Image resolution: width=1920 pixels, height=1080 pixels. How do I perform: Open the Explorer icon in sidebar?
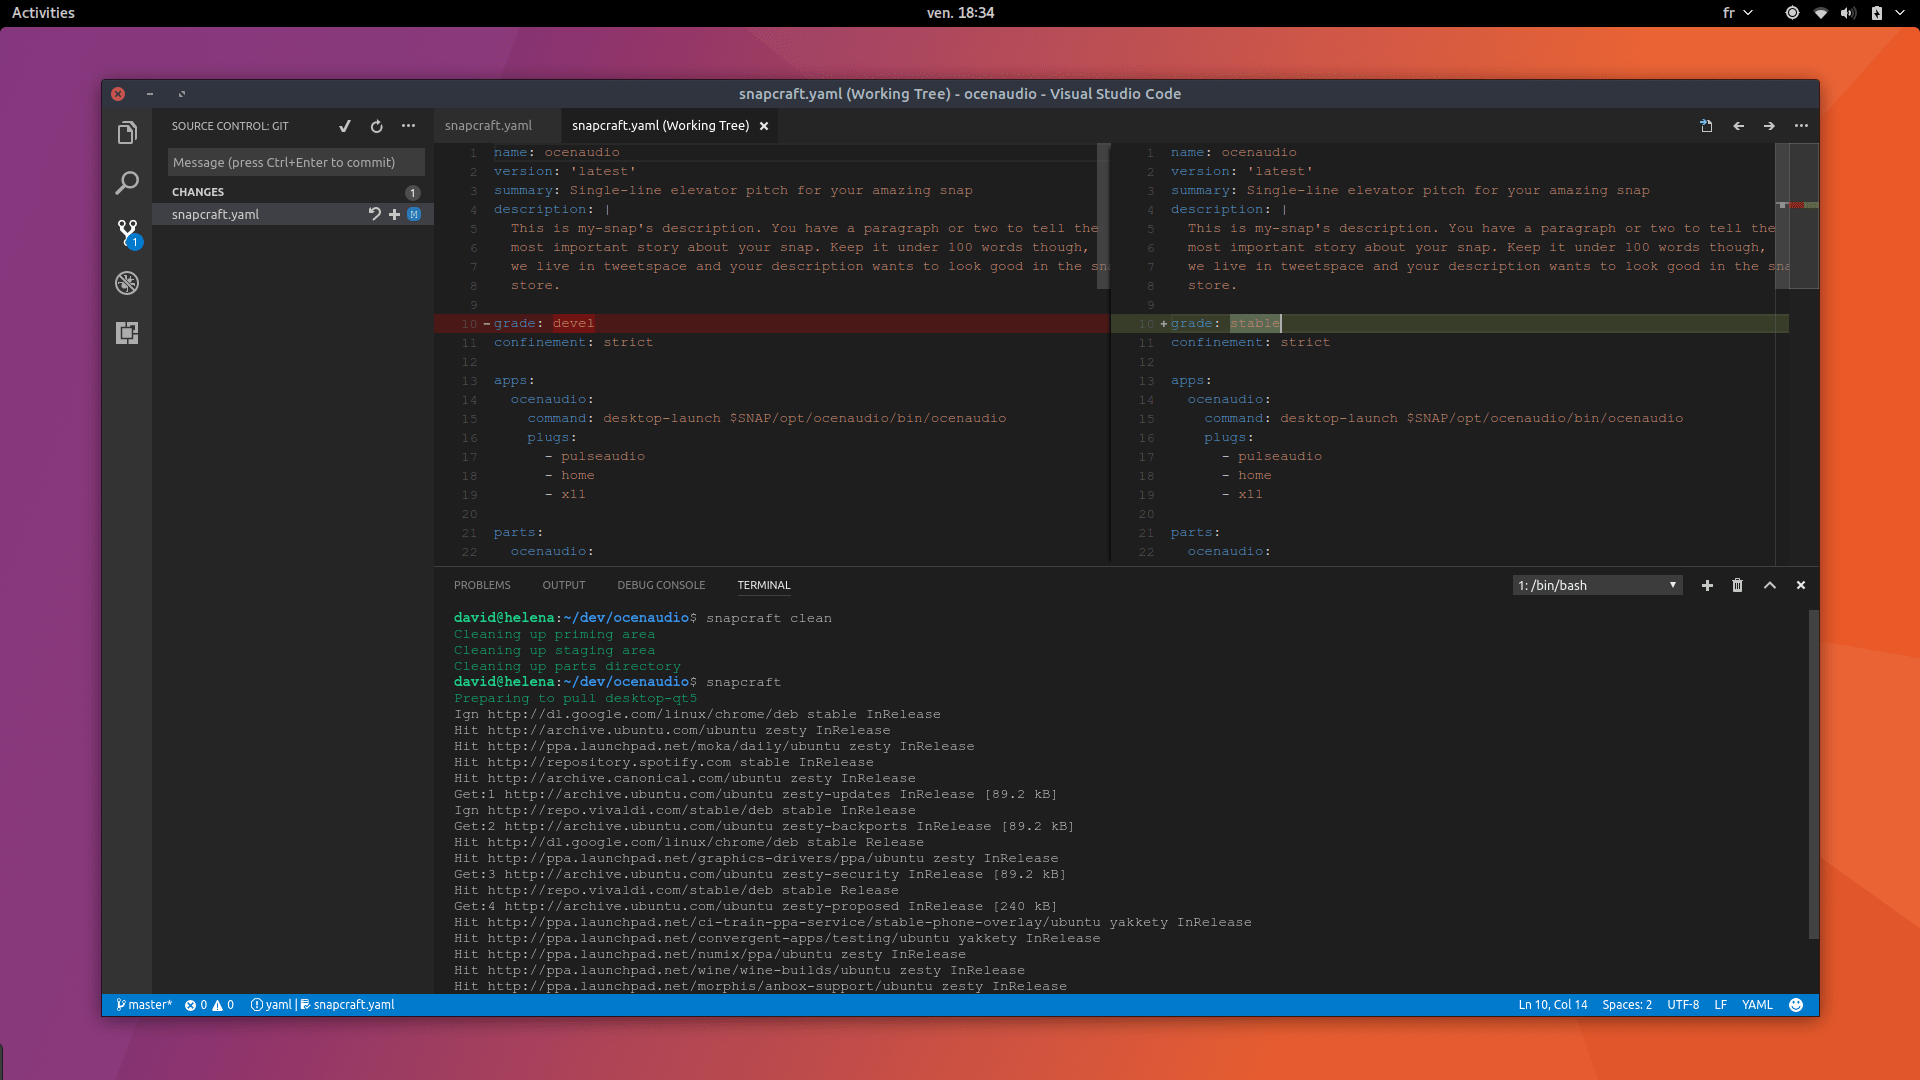(127, 132)
